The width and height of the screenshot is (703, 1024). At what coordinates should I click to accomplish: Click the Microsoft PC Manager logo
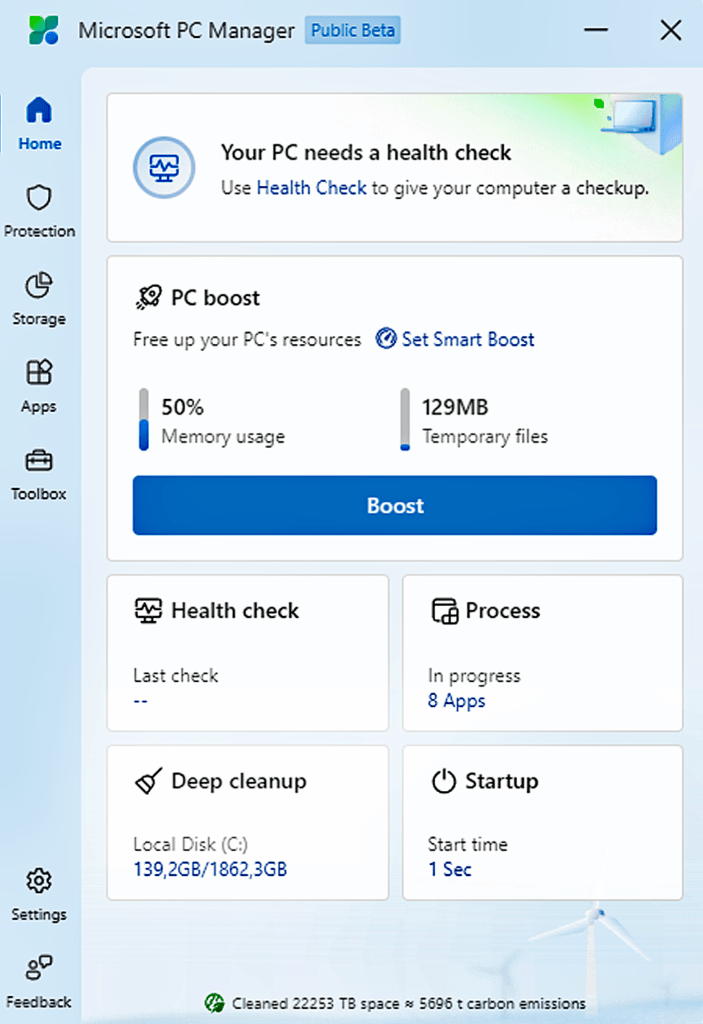point(44,30)
